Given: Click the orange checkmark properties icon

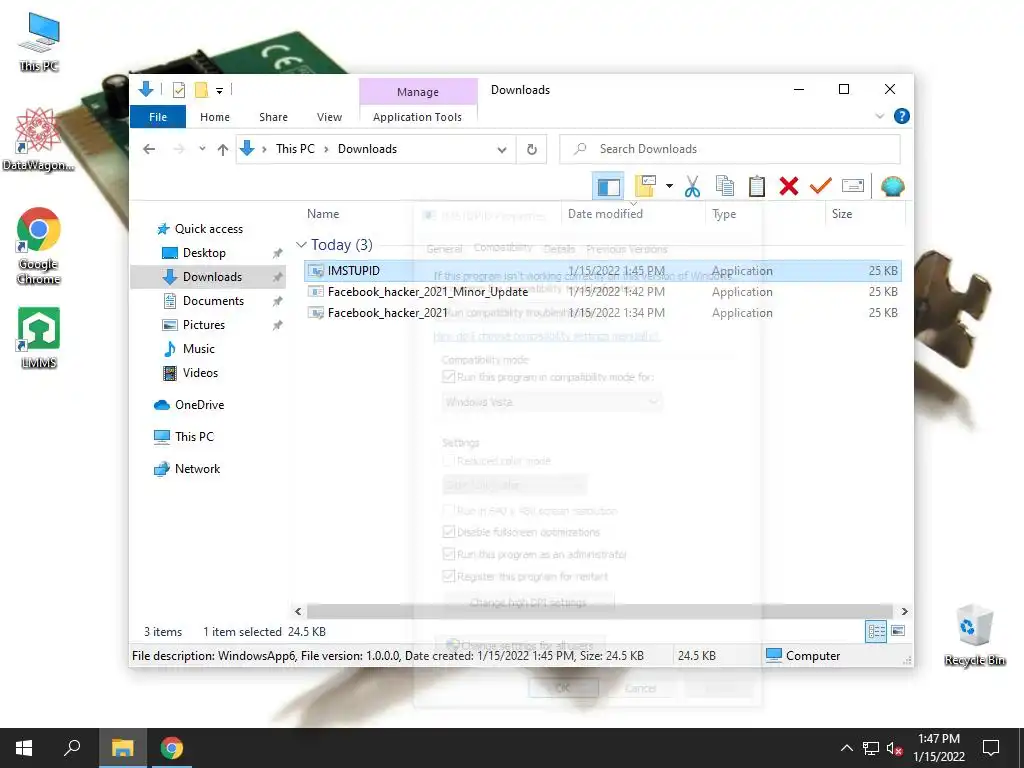Looking at the screenshot, I should coord(820,186).
